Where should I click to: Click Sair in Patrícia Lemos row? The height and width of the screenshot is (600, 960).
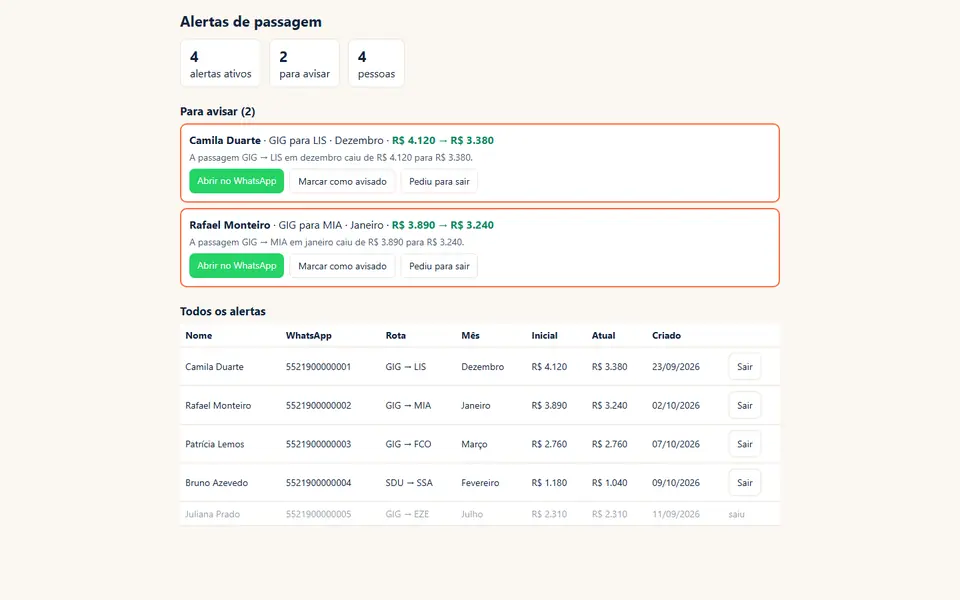744,444
